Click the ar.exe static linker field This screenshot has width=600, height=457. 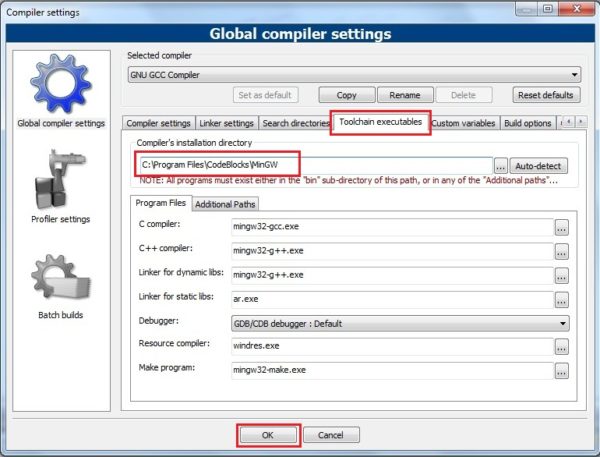tap(392, 299)
